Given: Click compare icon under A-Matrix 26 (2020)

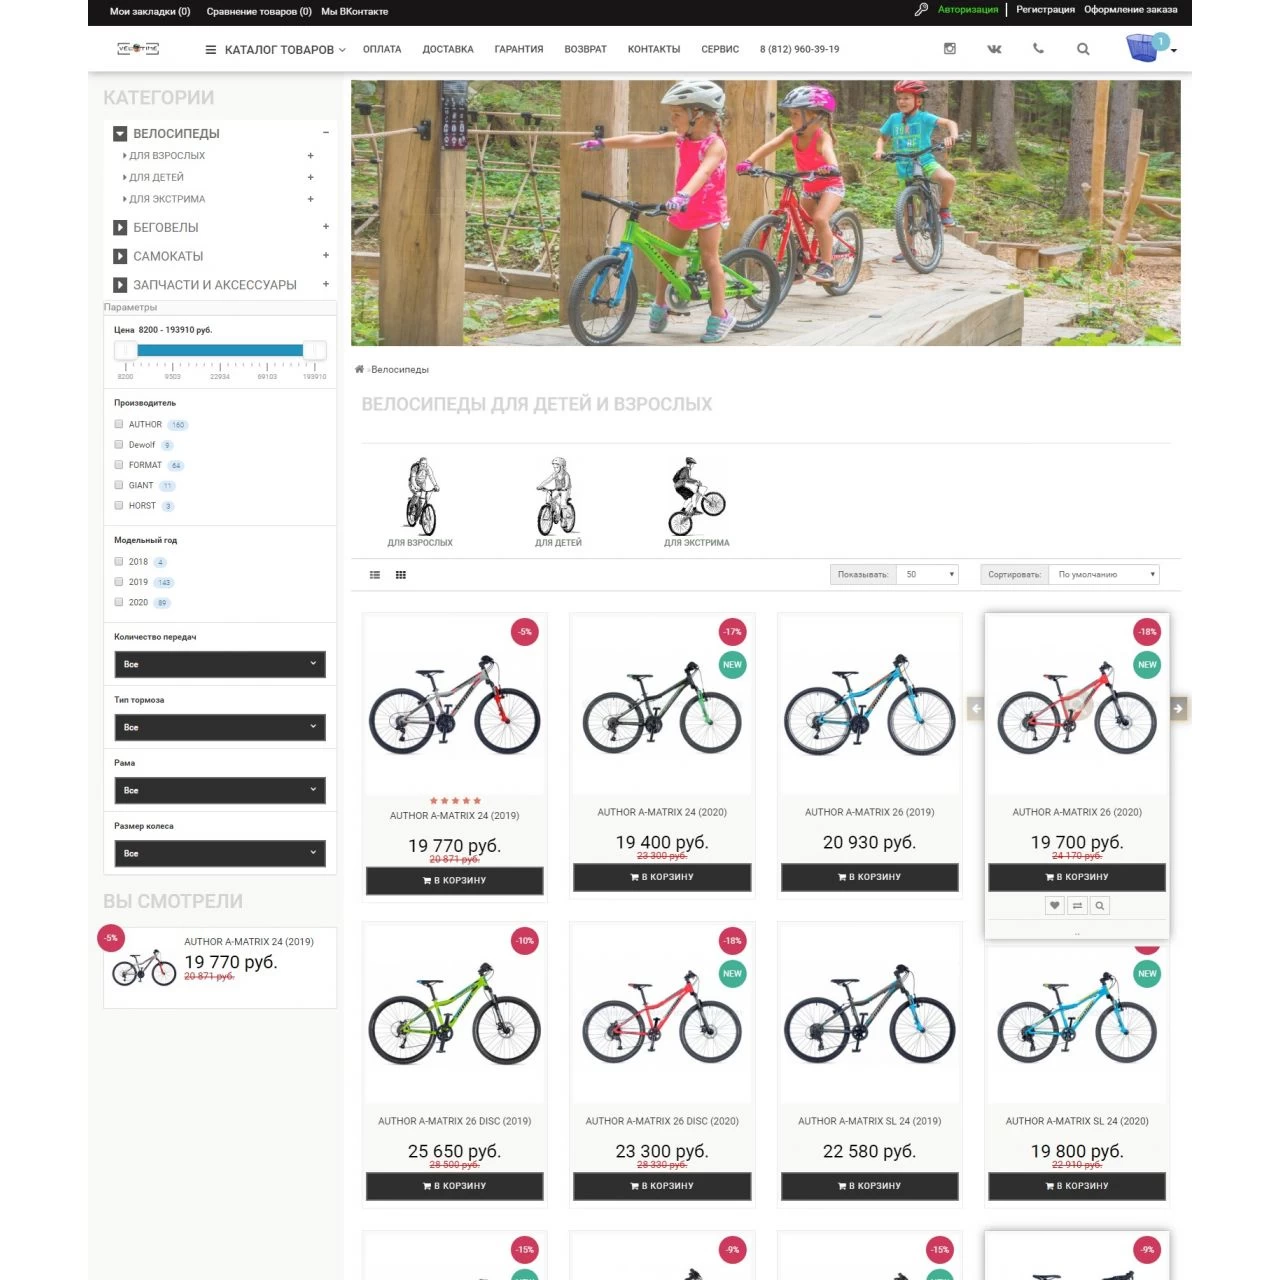Looking at the screenshot, I should [x=1077, y=906].
